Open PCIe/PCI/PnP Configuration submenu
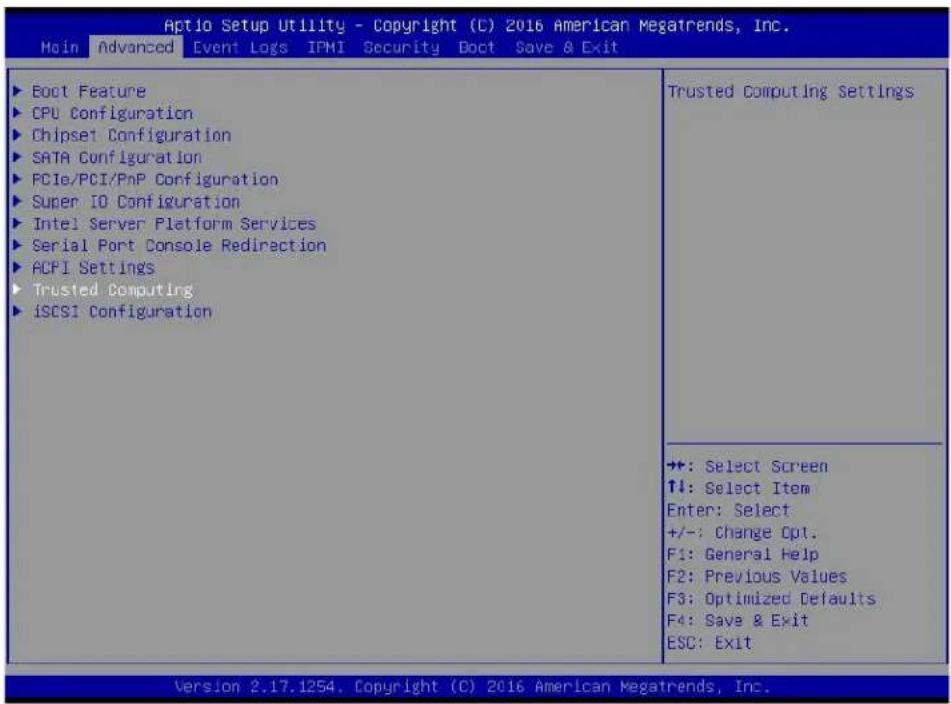The width and height of the screenshot is (951, 704). point(155,179)
